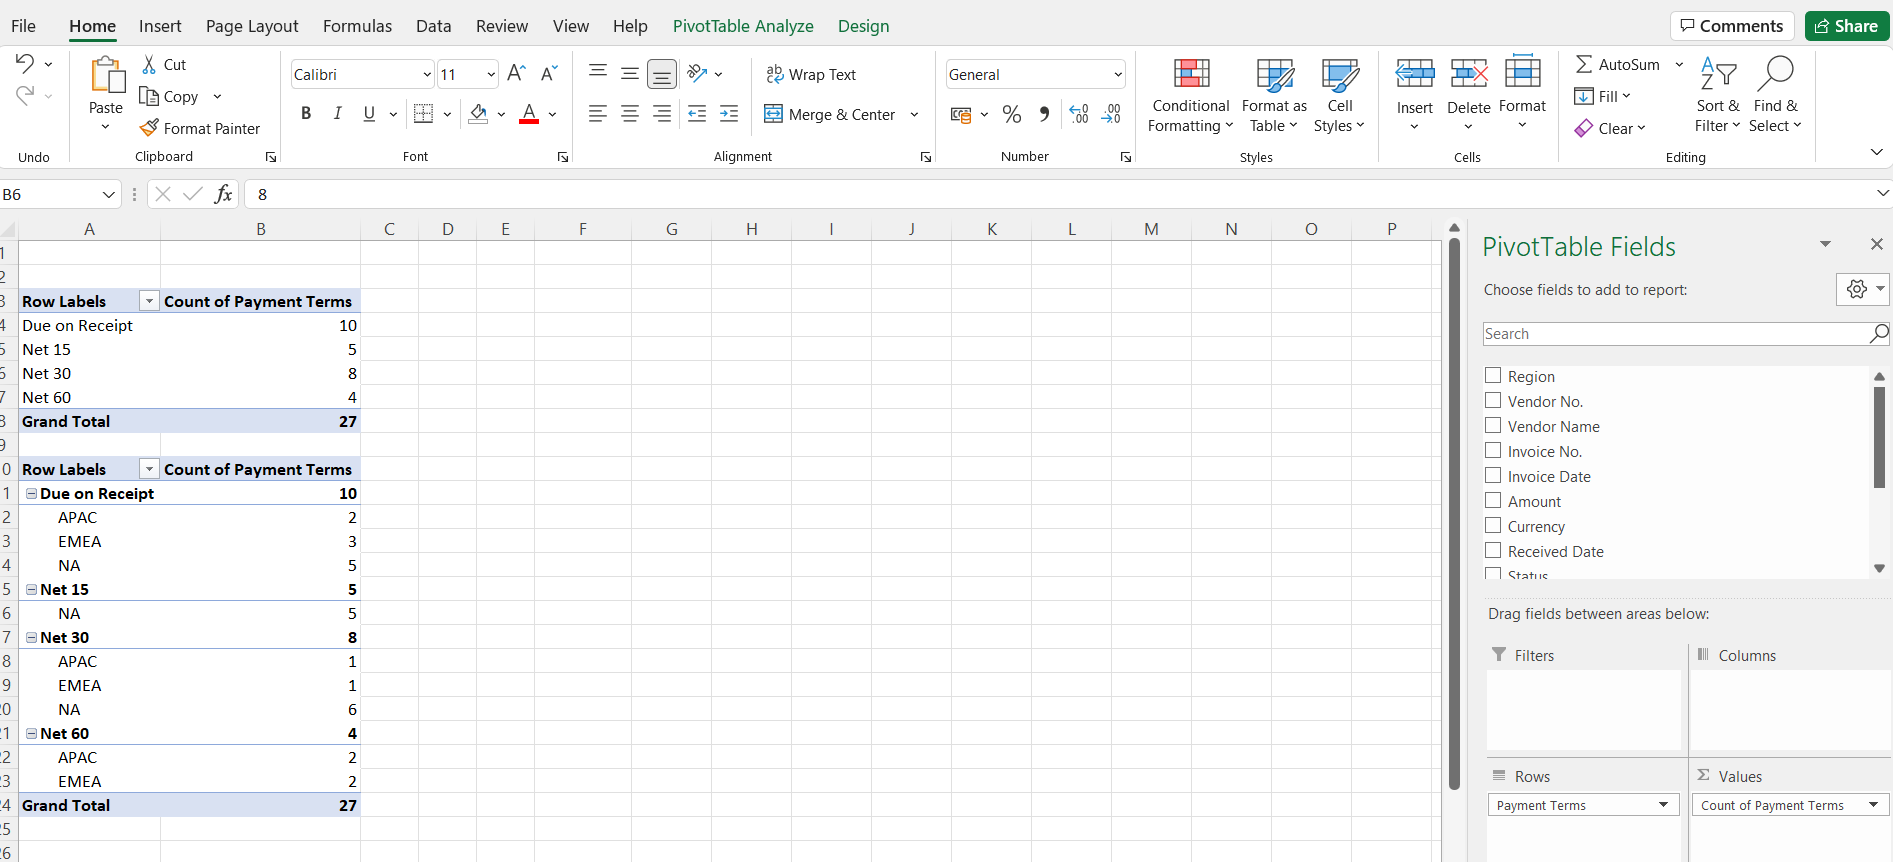The height and width of the screenshot is (862, 1893).
Task: Switch to the Page Layout tab
Action: pyautogui.click(x=252, y=26)
